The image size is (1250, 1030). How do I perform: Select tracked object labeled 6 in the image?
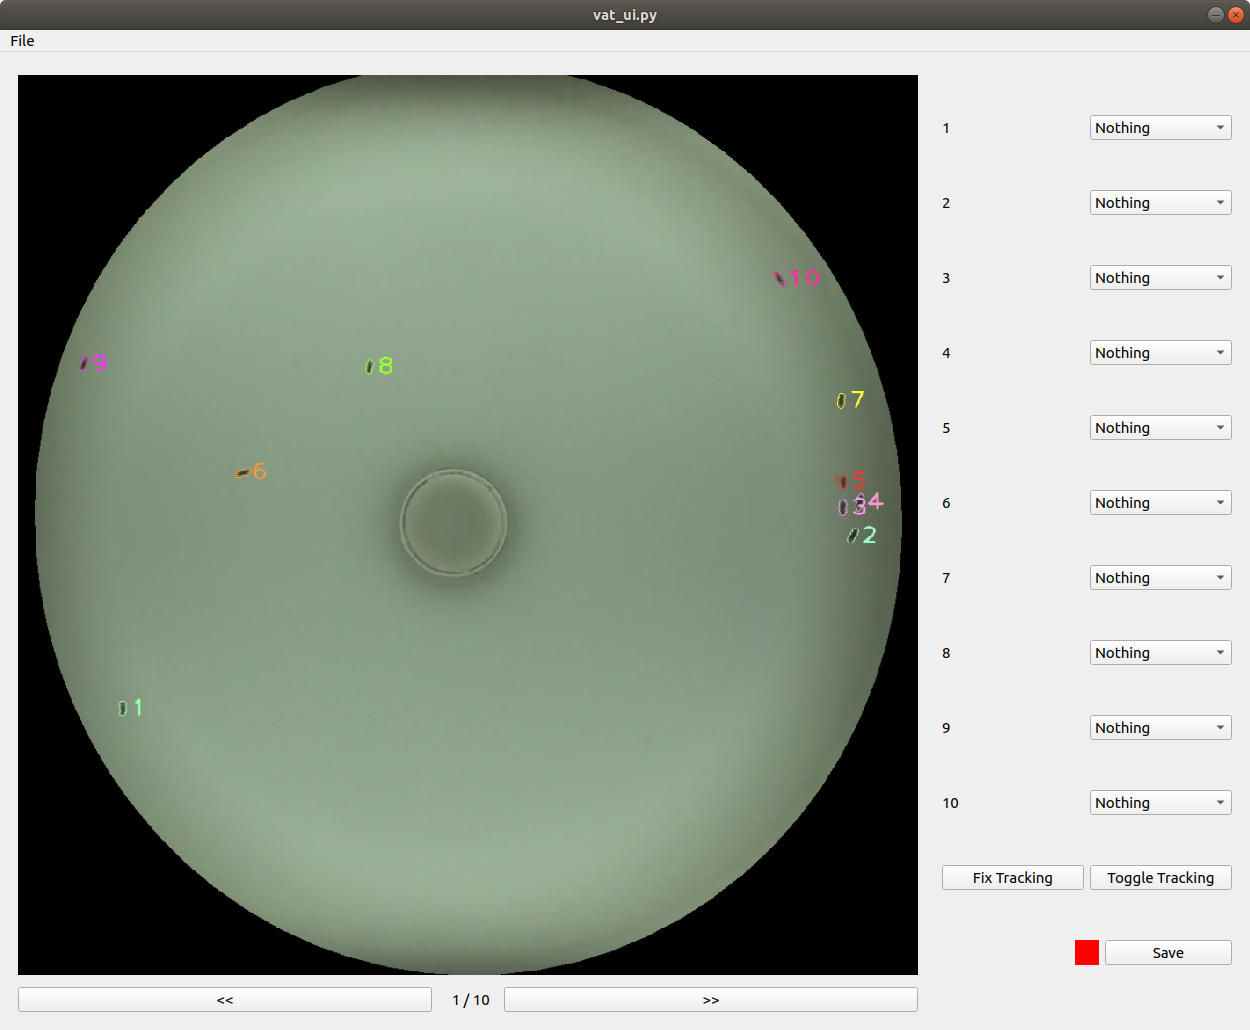click(243, 472)
